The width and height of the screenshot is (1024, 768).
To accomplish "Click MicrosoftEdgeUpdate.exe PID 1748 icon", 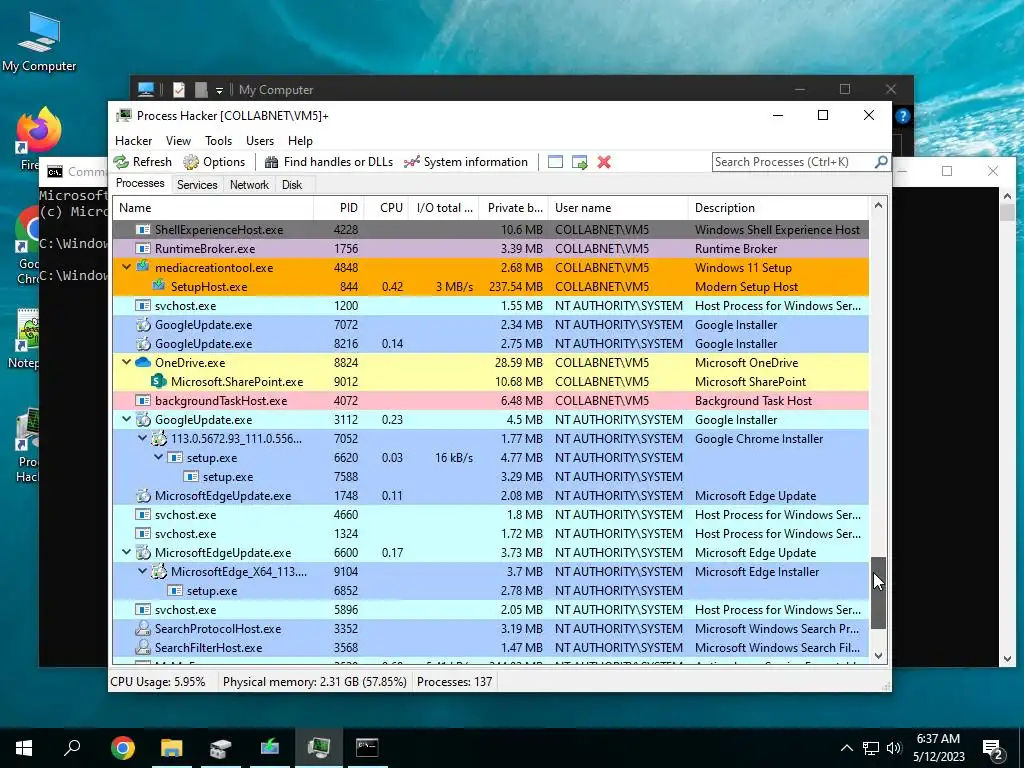I will click(x=143, y=496).
